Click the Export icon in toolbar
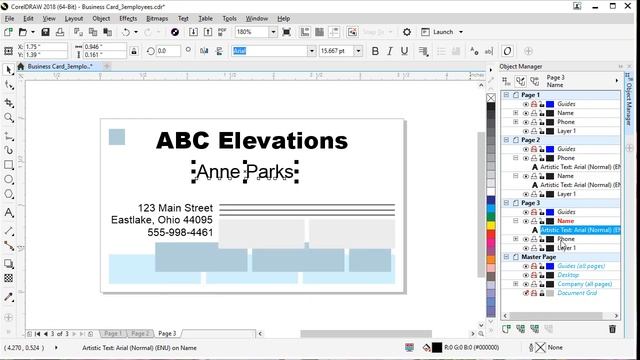 [208, 32]
